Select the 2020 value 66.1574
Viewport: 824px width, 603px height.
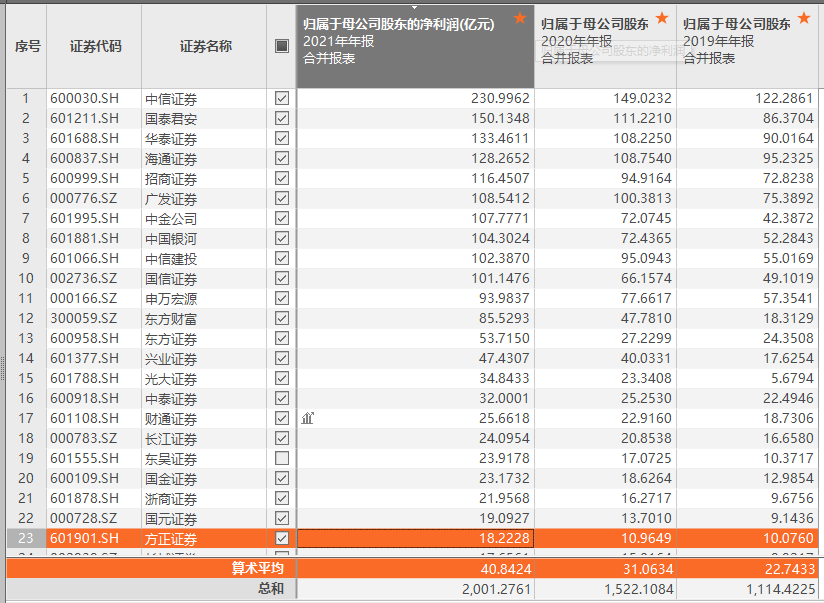pyautogui.click(x=646, y=278)
